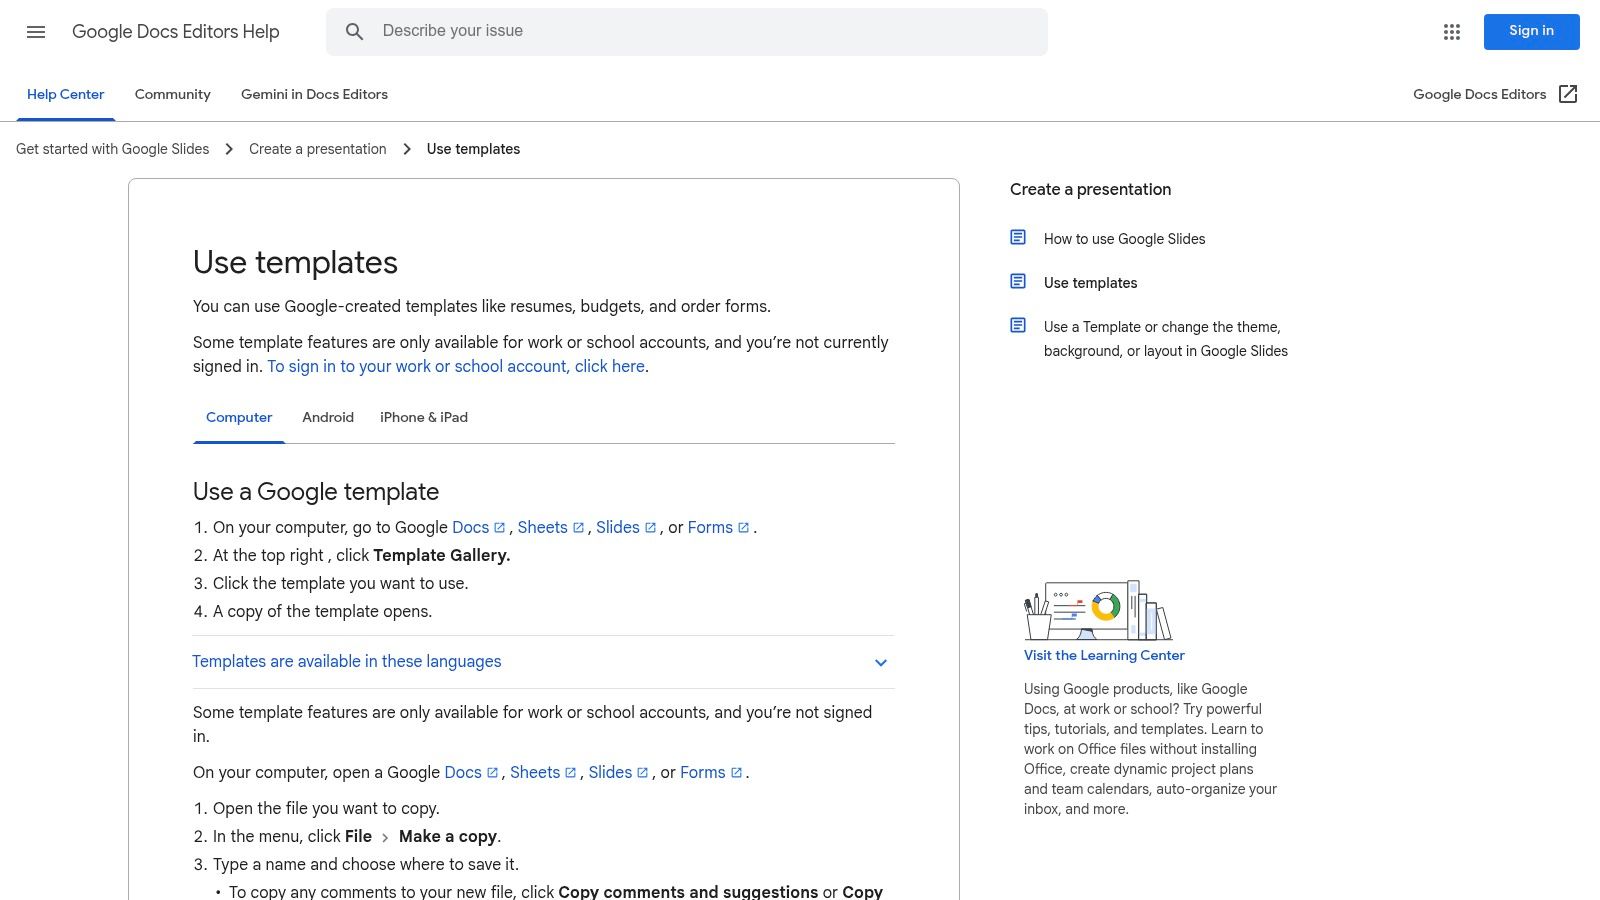Click the work or school account sign-in link
This screenshot has width=1600, height=900.
click(456, 367)
